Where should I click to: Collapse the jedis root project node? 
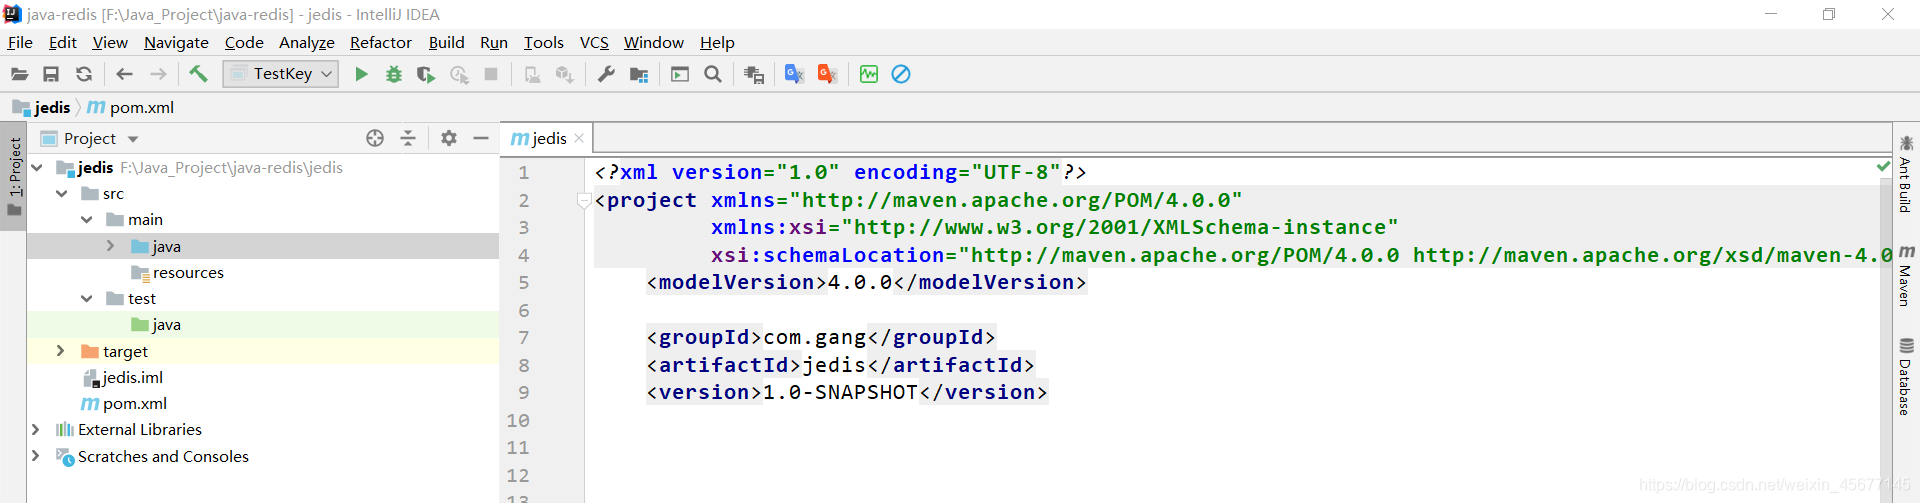[x=37, y=167]
